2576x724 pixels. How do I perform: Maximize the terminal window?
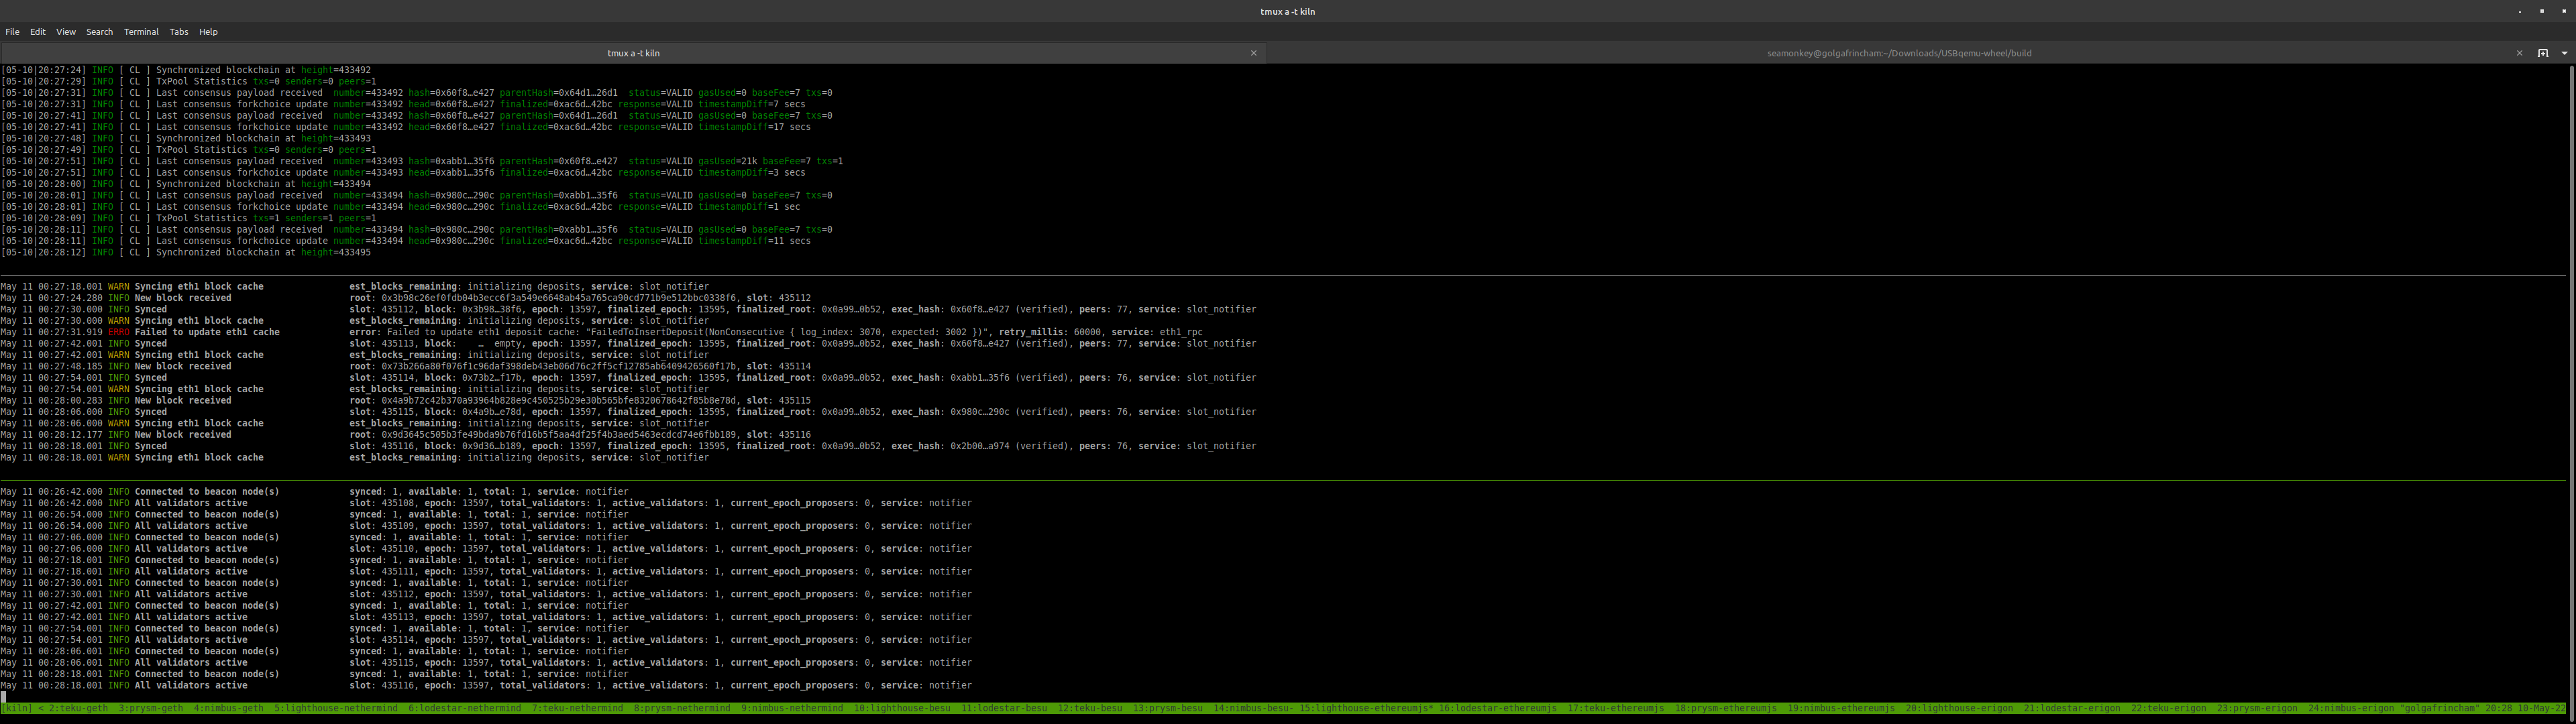point(2542,11)
